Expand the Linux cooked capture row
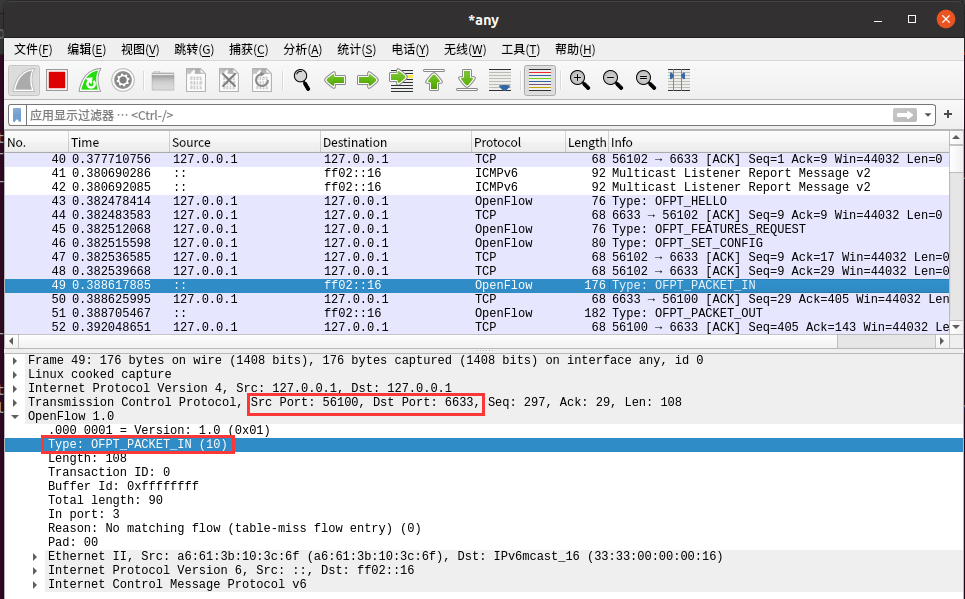Screen dimensions: 965x599 [15, 374]
